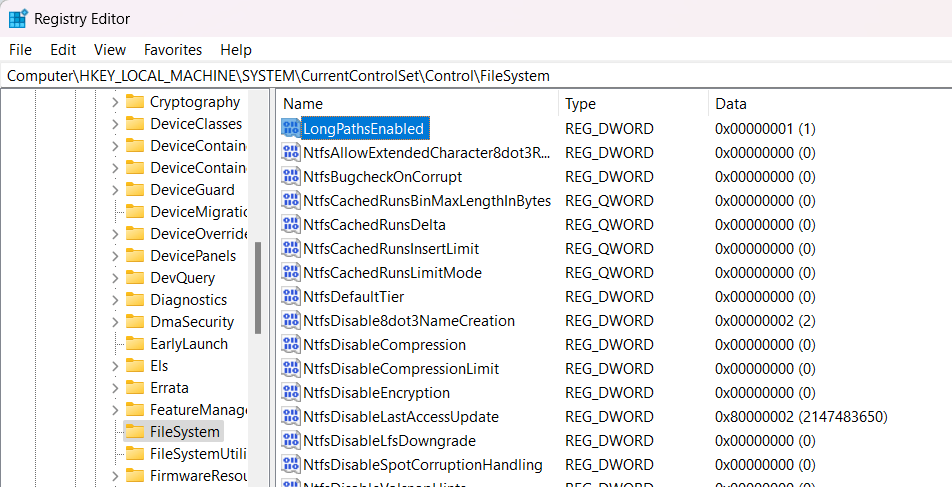
Task: Click the NtfsBugcheckOnCorrupt value icon
Action: 291,177
